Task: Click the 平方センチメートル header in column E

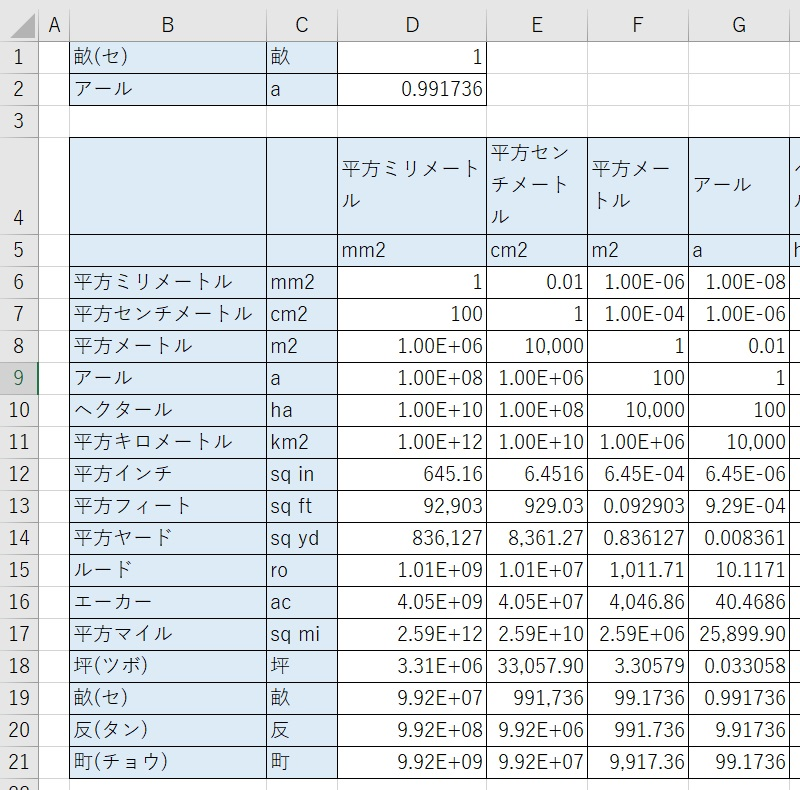Action: point(537,185)
